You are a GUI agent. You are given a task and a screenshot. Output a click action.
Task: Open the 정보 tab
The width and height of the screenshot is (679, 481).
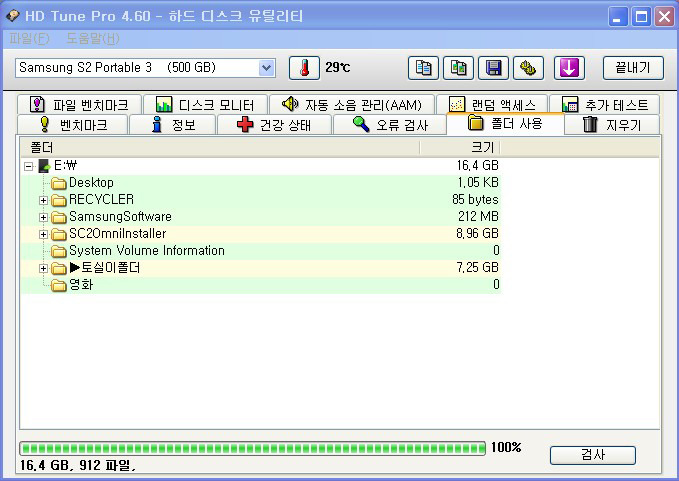(x=172, y=125)
